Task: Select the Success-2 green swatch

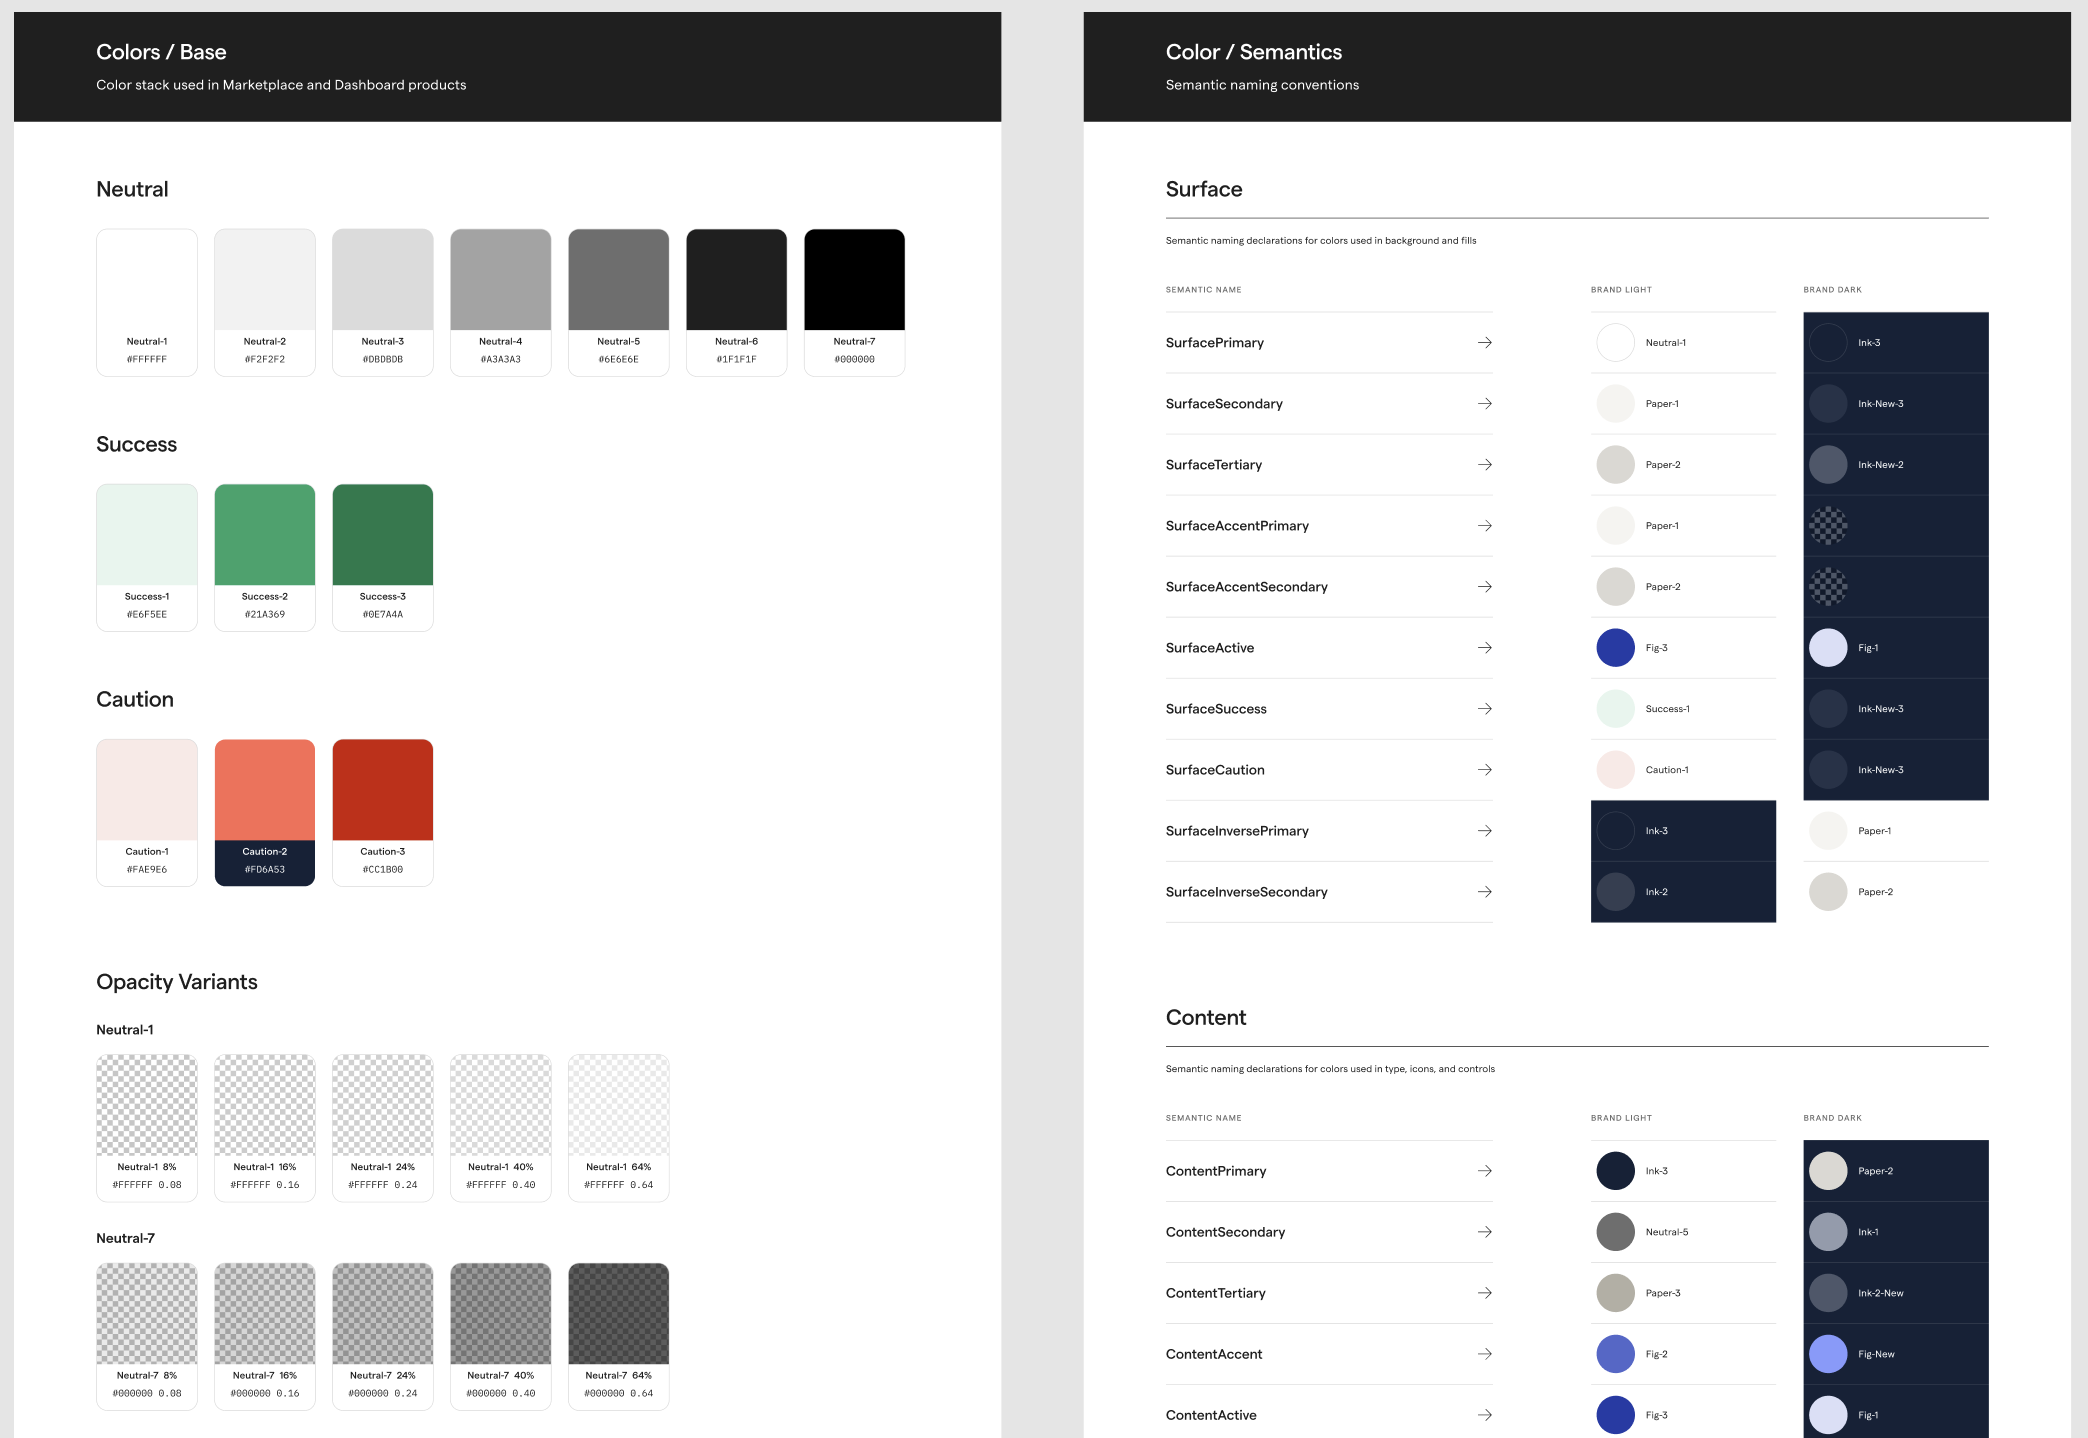Action: (x=264, y=536)
